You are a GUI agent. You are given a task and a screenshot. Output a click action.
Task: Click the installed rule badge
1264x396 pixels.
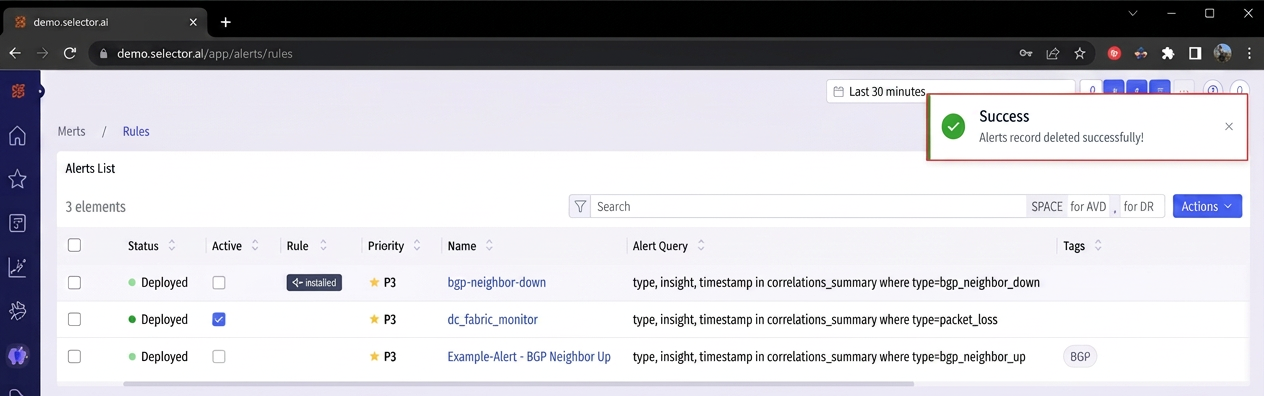[314, 283]
